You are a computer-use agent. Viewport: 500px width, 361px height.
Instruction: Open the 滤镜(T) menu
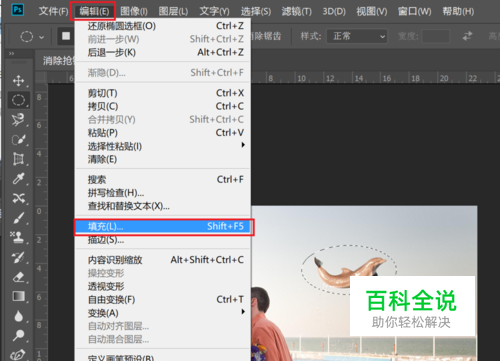coord(297,11)
